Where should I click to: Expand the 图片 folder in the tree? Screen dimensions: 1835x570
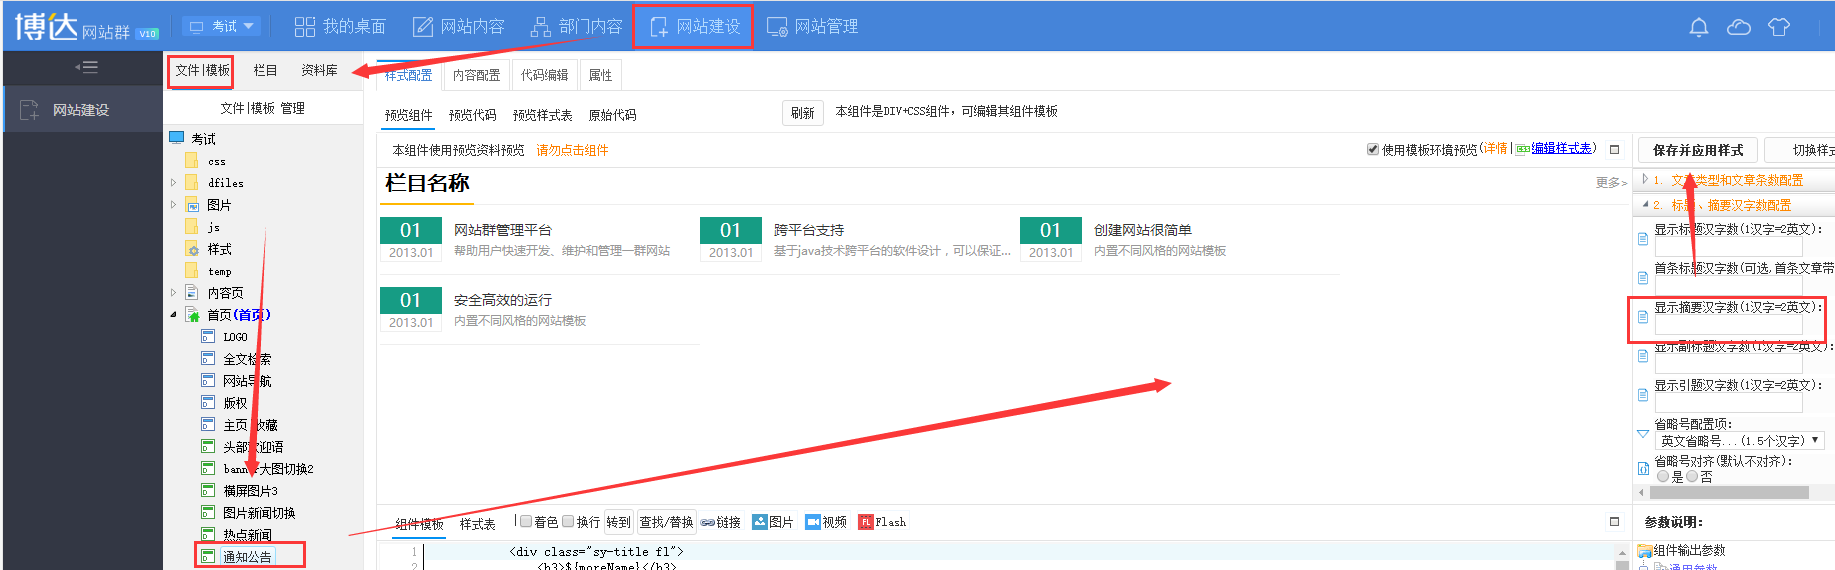pos(173,205)
